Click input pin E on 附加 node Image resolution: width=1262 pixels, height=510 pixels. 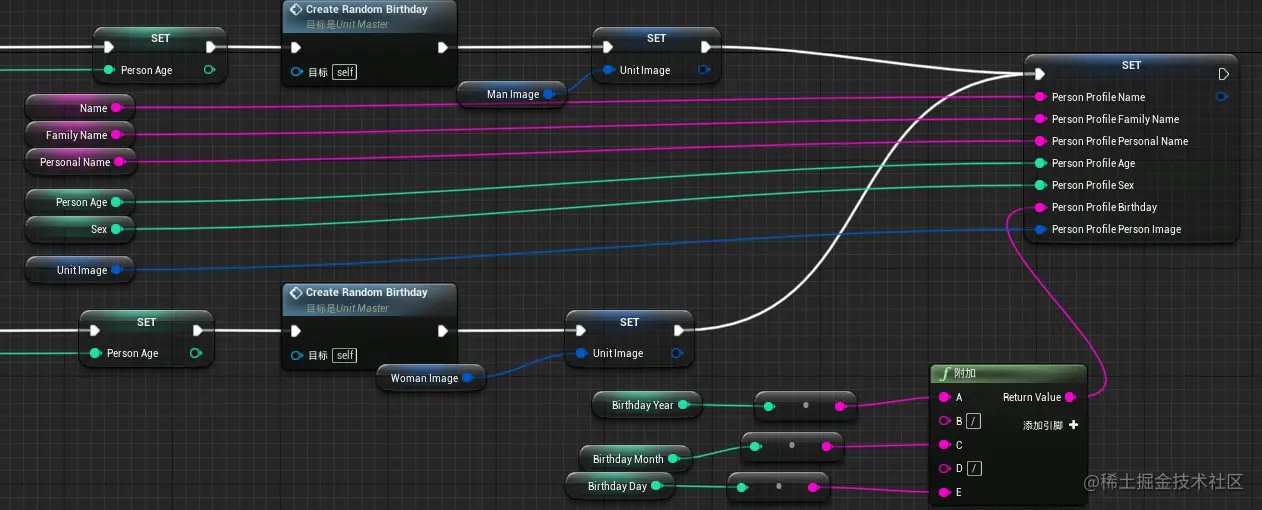(943, 492)
